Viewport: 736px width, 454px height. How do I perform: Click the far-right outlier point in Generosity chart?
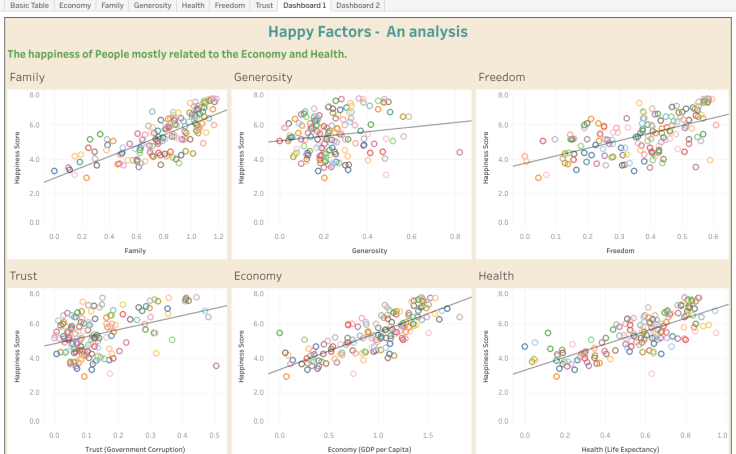coord(459,153)
